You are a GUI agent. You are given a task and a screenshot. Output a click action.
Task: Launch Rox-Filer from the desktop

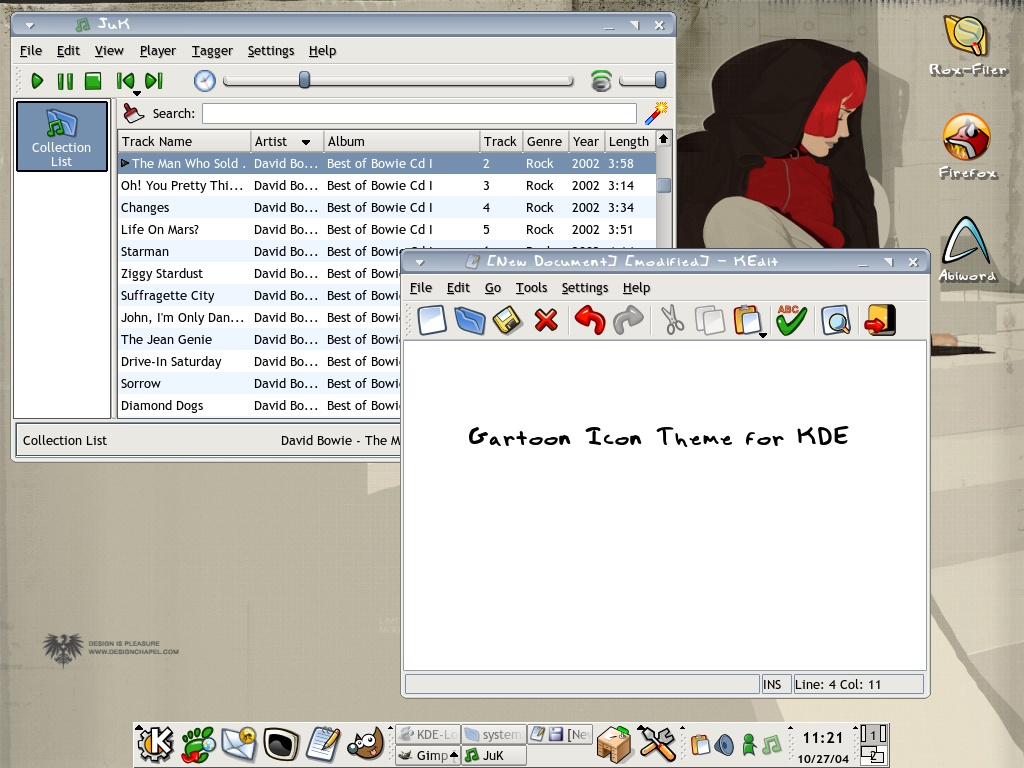pyautogui.click(x=967, y=44)
